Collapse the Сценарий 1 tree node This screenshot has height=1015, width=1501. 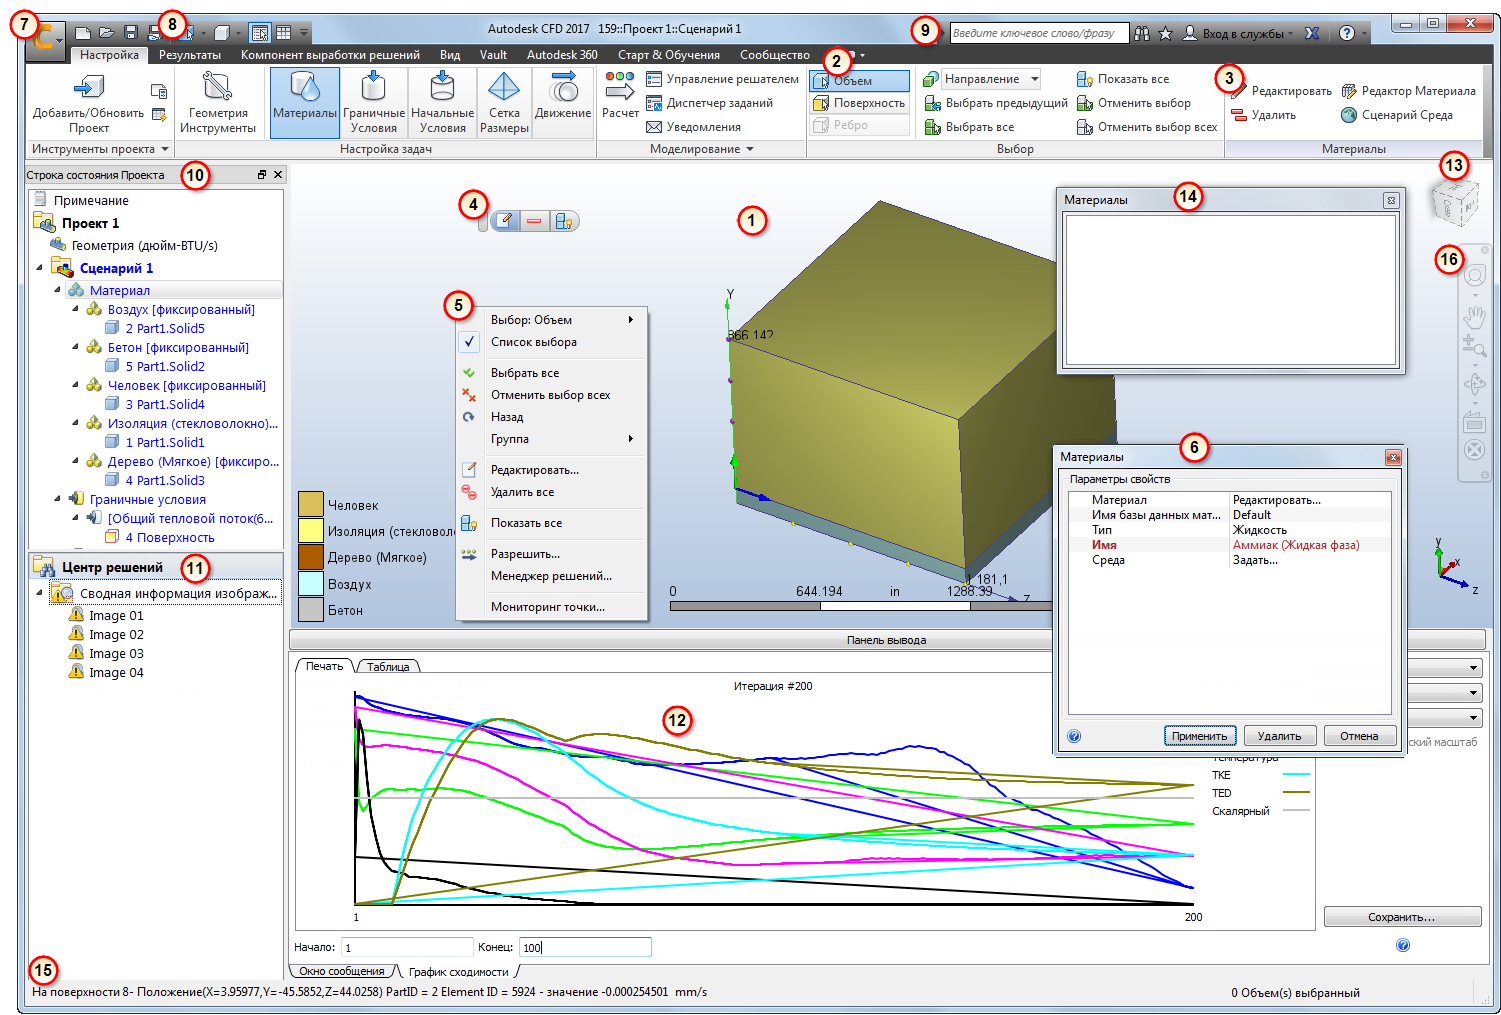point(40,267)
